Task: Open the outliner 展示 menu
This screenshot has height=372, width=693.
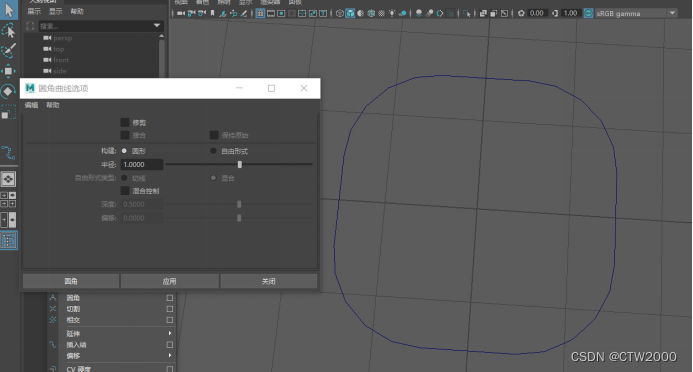Action: point(34,11)
